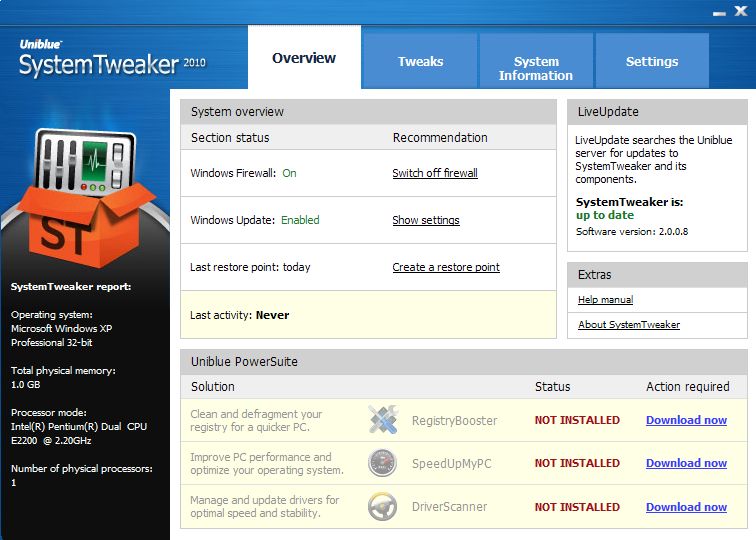Click the 'Solution' column header
The image size is (756, 540).
pyautogui.click(x=213, y=387)
